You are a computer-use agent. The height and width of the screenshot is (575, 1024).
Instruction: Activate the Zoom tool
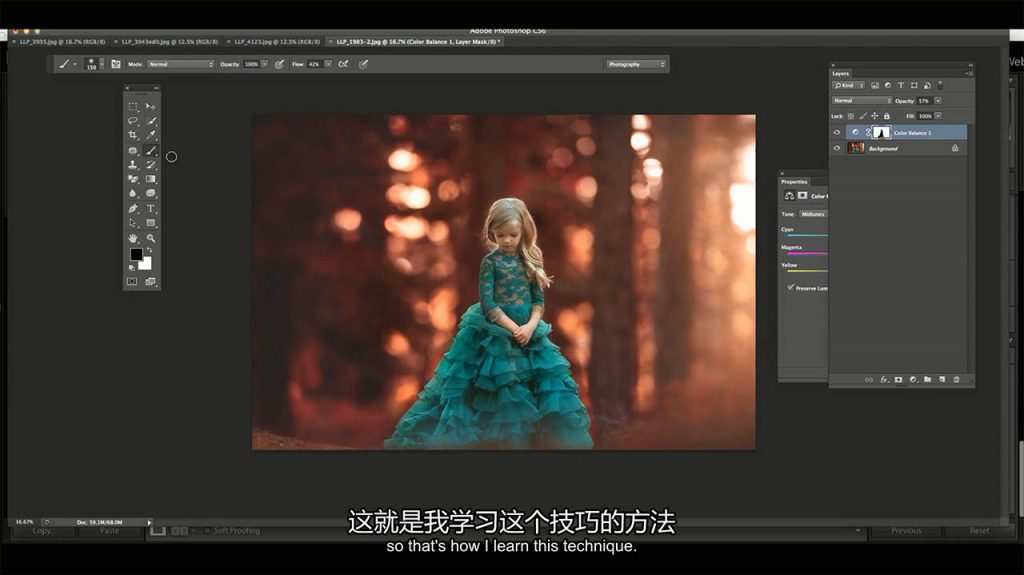151,238
